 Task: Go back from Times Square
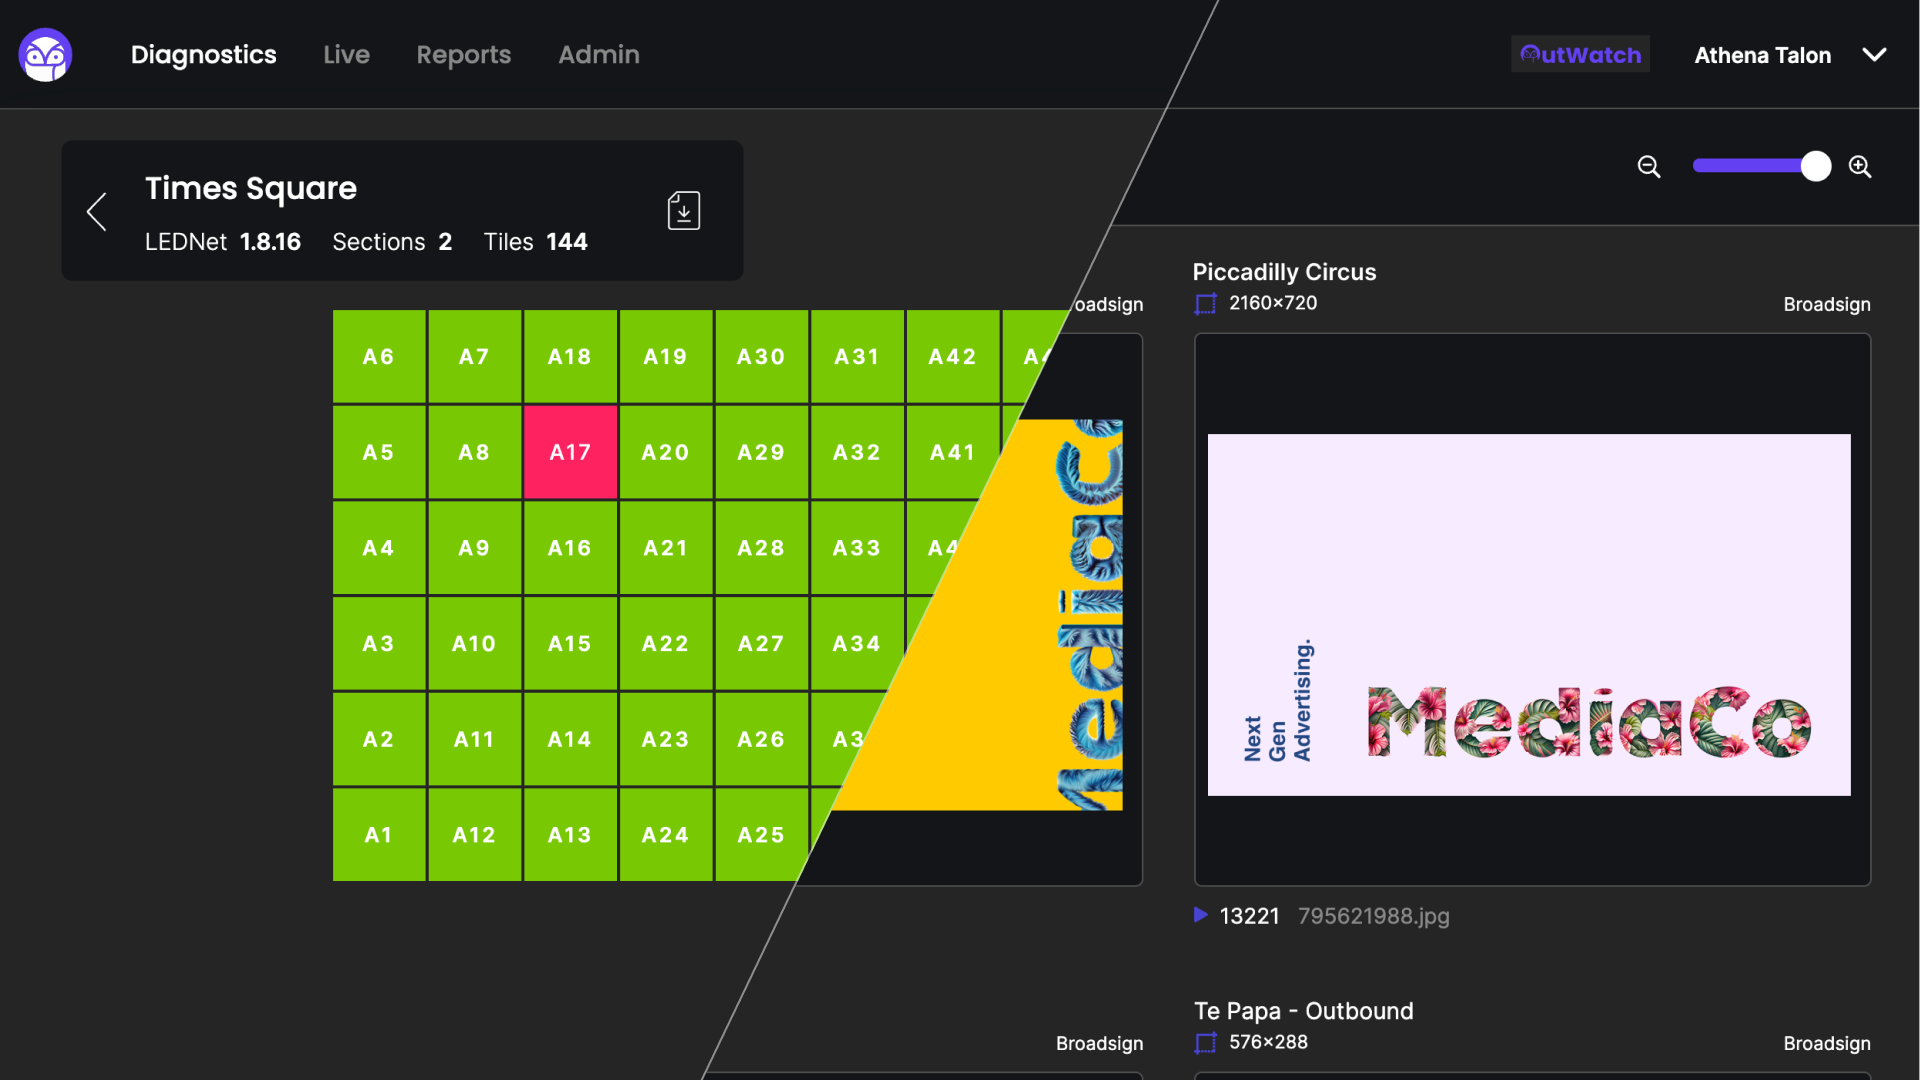[x=97, y=211]
